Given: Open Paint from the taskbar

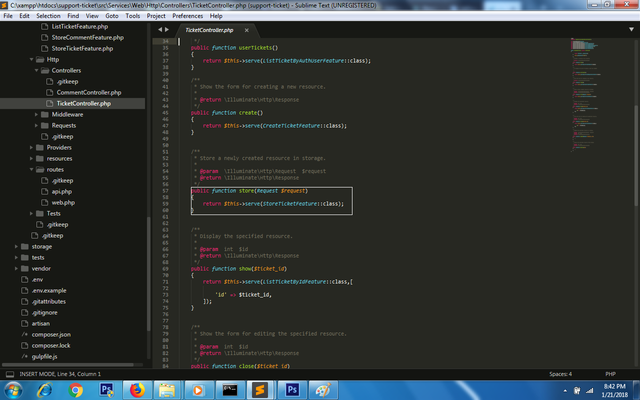Looking at the screenshot, I should pyautogui.click(x=323, y=390).
